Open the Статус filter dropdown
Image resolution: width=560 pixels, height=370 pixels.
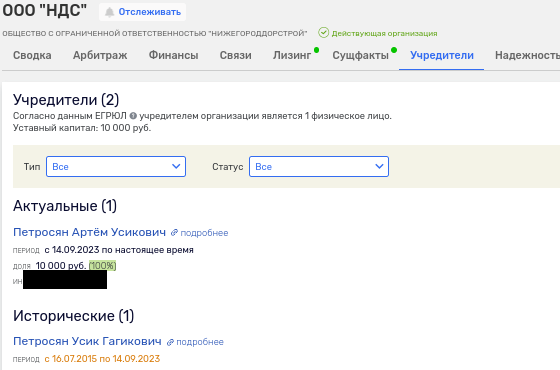pos(319,166)
